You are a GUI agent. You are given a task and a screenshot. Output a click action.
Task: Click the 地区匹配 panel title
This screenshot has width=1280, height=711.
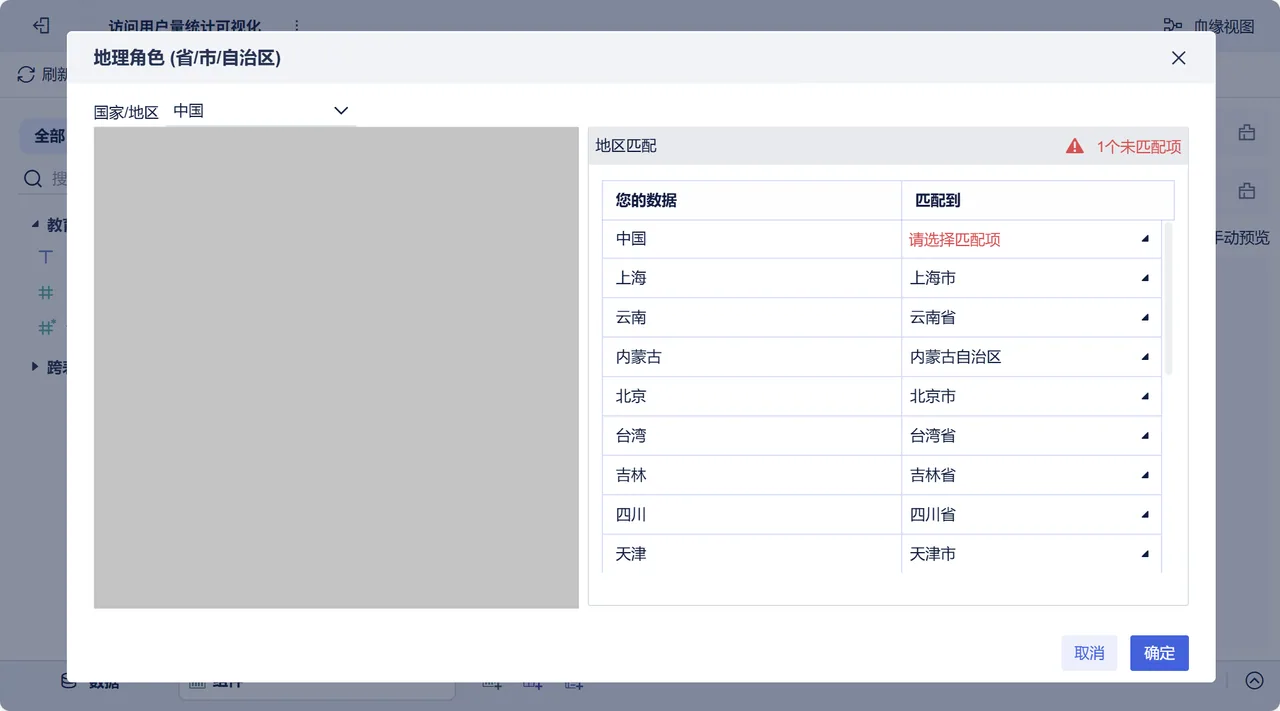point(626,146)
